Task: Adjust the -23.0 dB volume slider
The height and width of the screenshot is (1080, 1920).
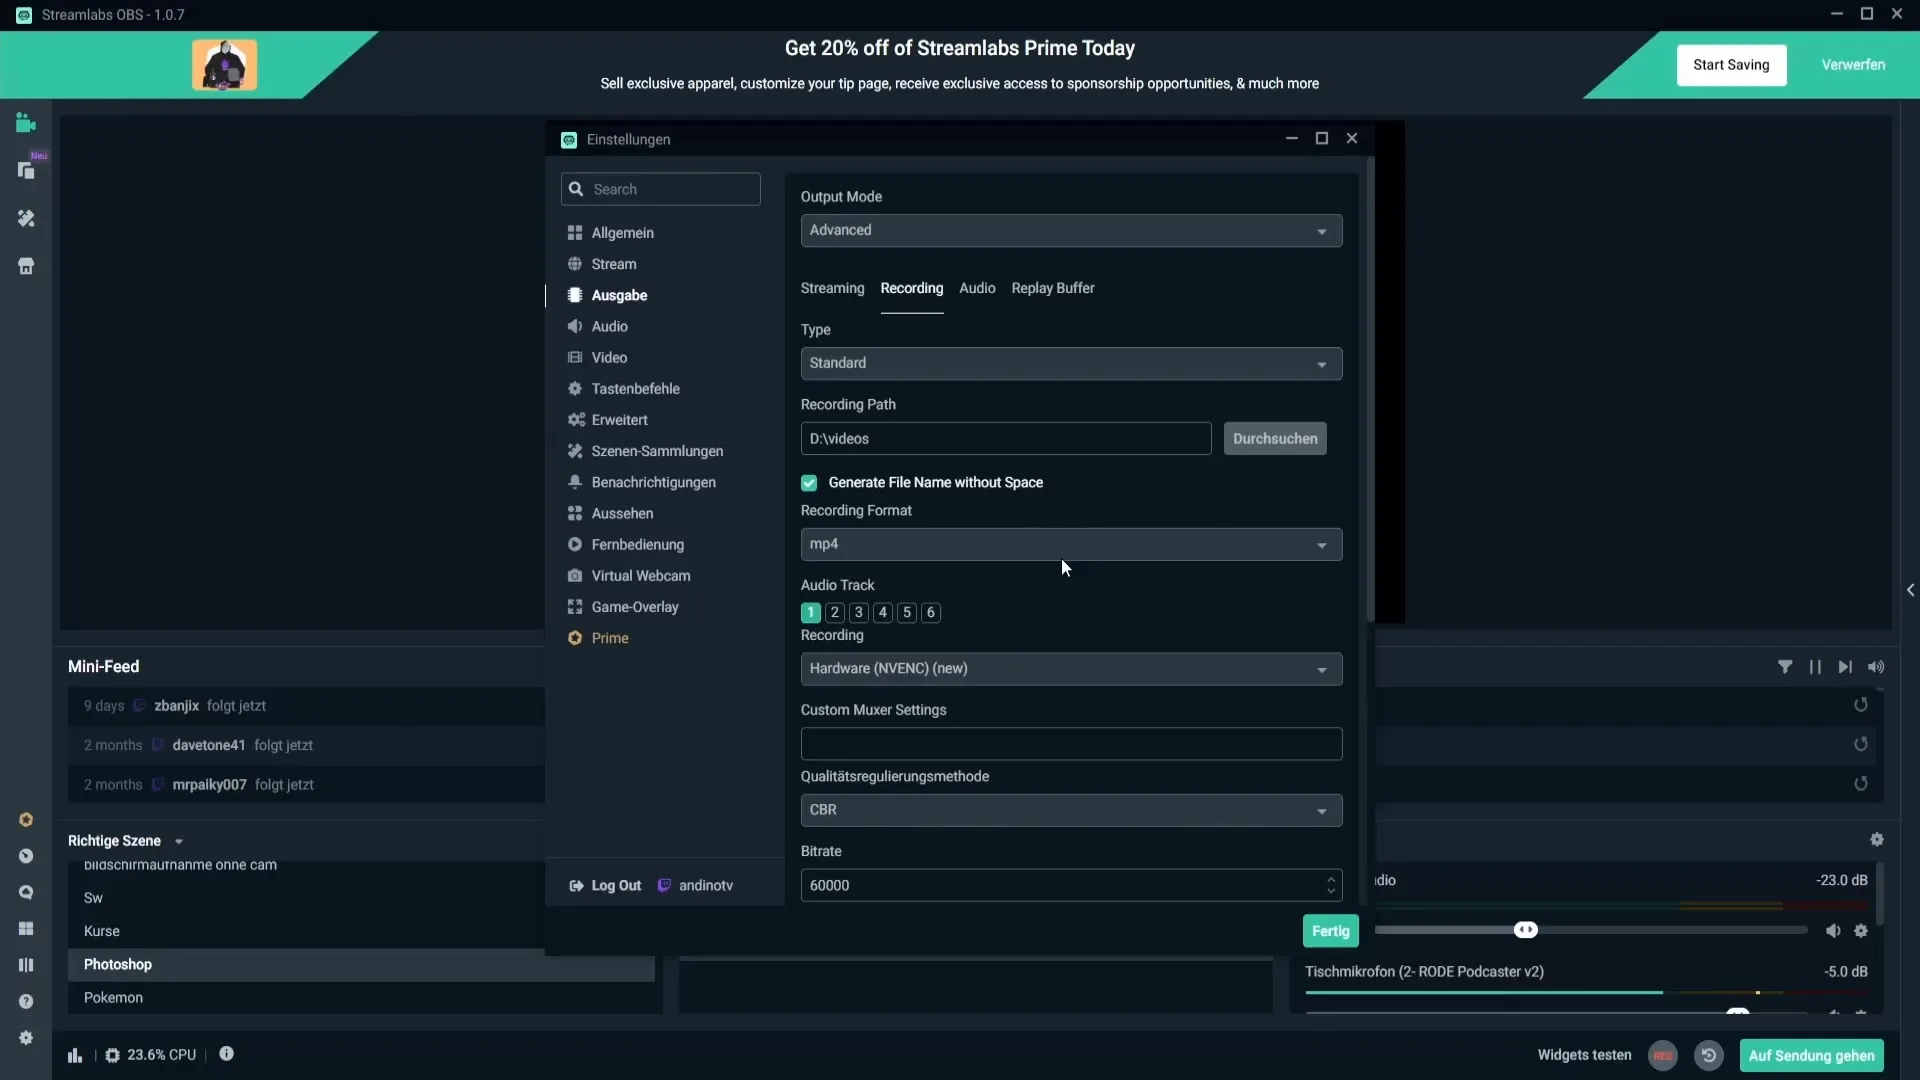Action: tap(1525, 930)
